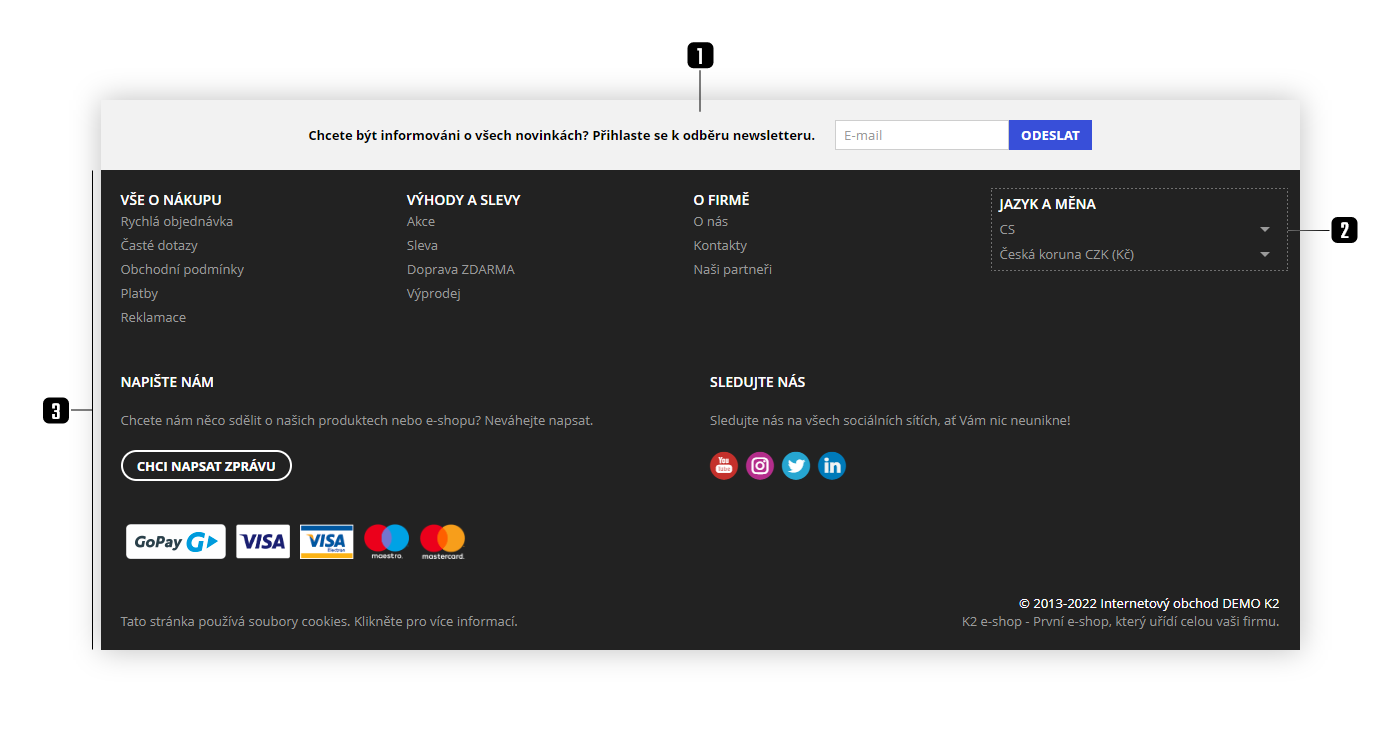Open the Doprava ZDARMA link

(x=461, y=270)
